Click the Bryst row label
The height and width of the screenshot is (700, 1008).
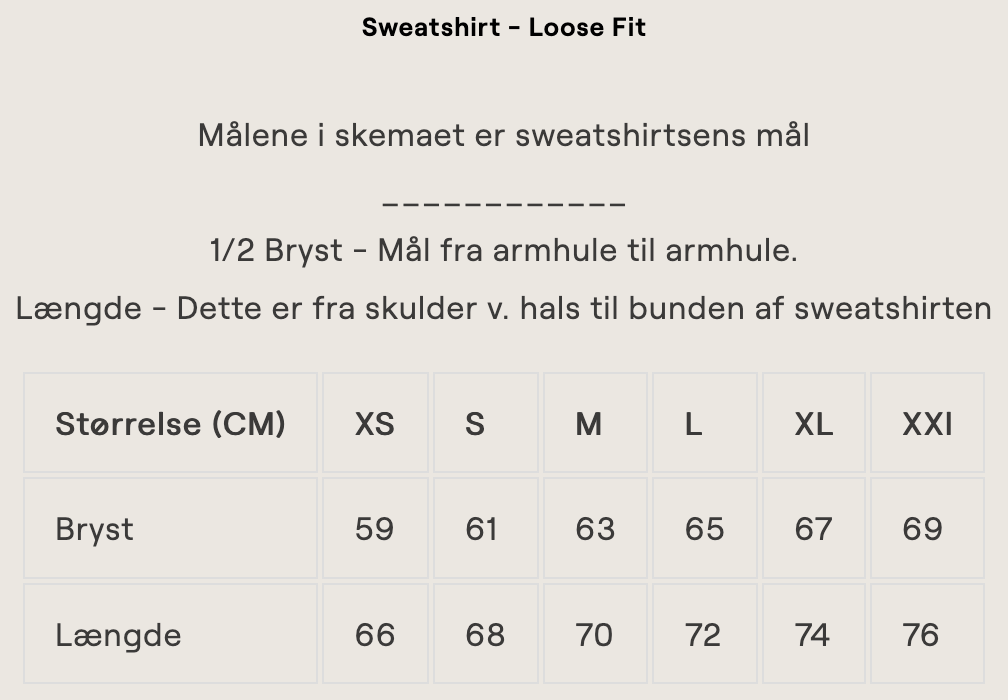point(95,529)
